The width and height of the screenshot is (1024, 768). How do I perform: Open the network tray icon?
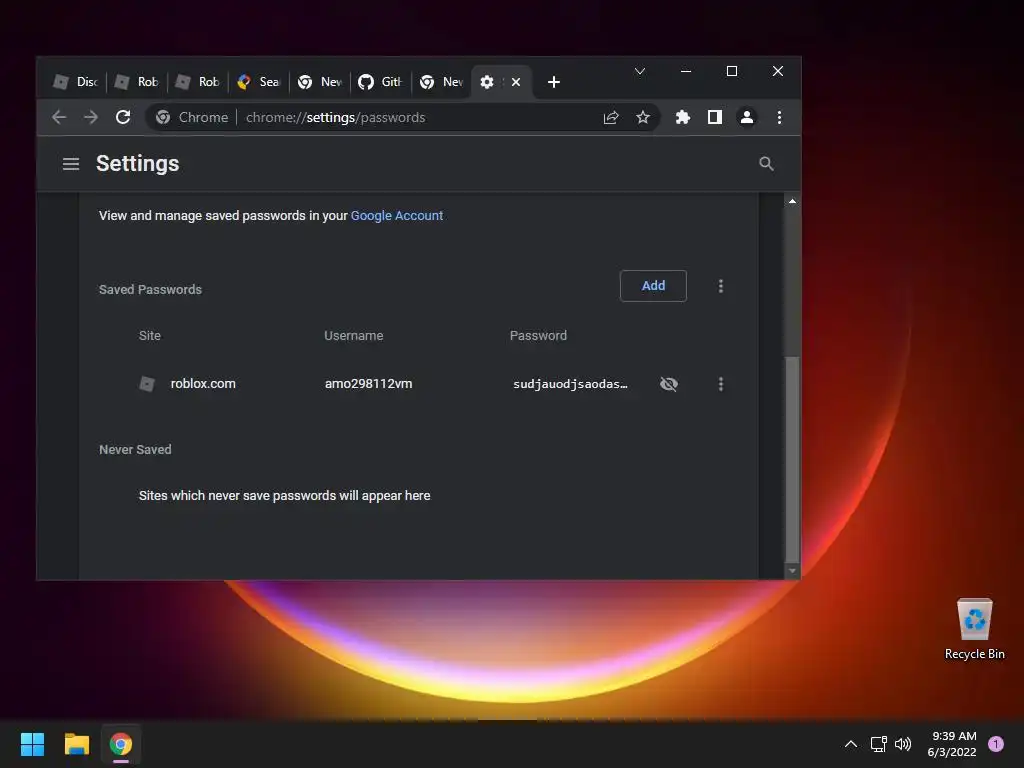[x=878, y=744]
